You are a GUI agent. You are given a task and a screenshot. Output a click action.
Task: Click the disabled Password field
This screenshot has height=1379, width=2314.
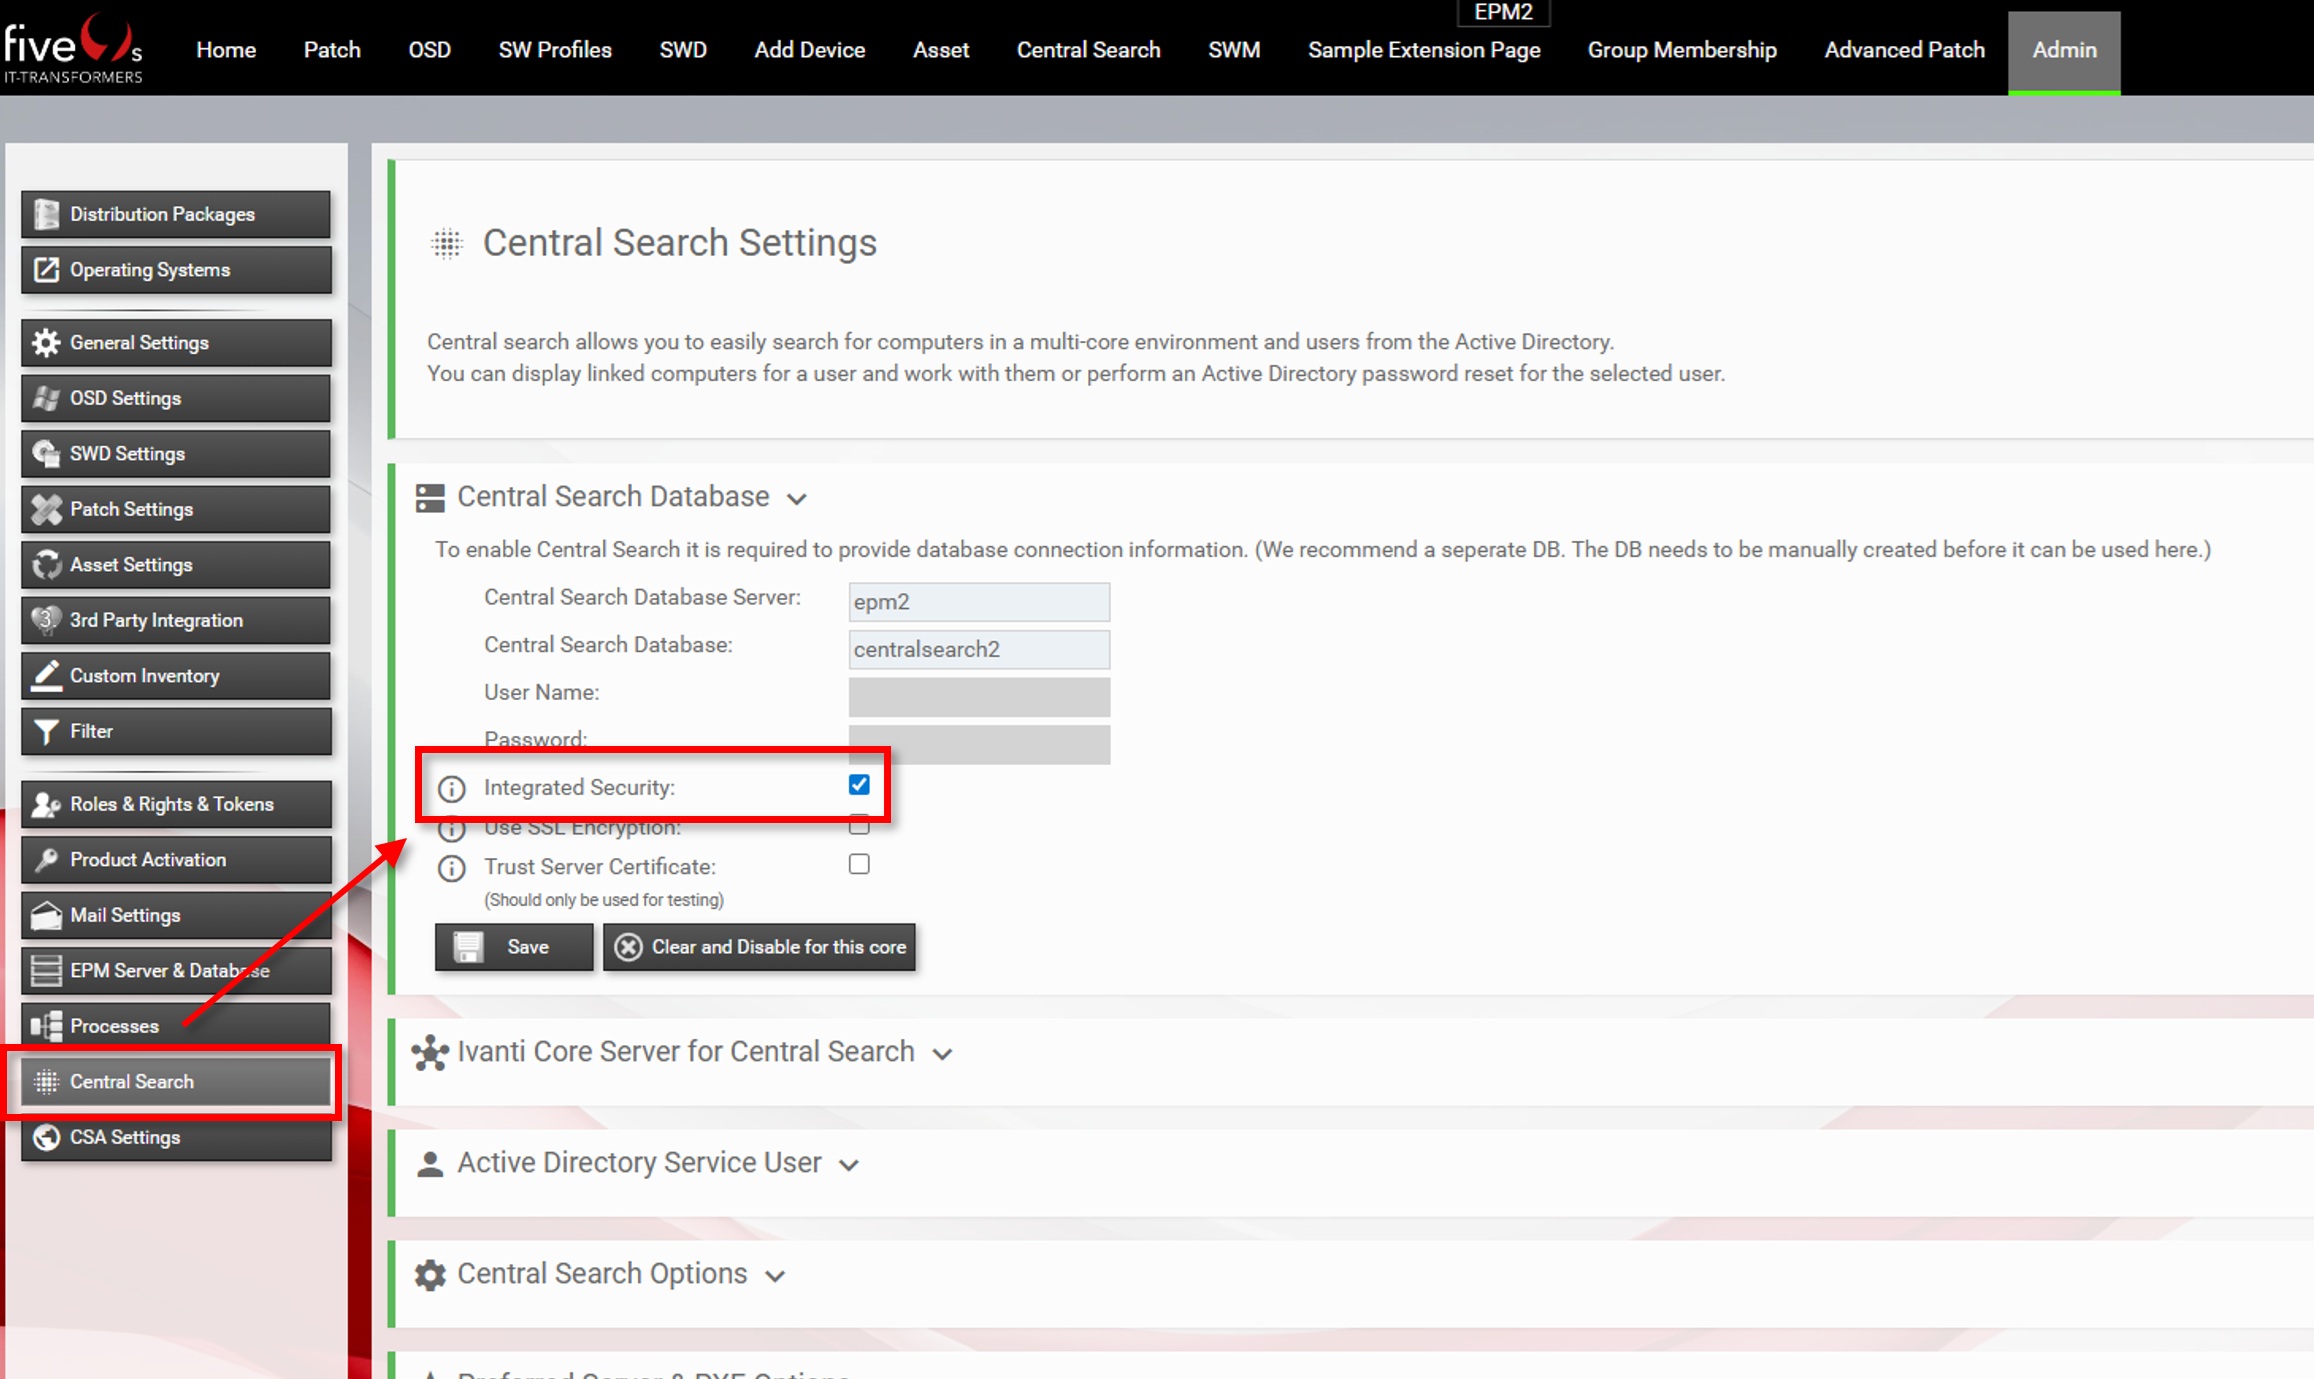(979, 745)
